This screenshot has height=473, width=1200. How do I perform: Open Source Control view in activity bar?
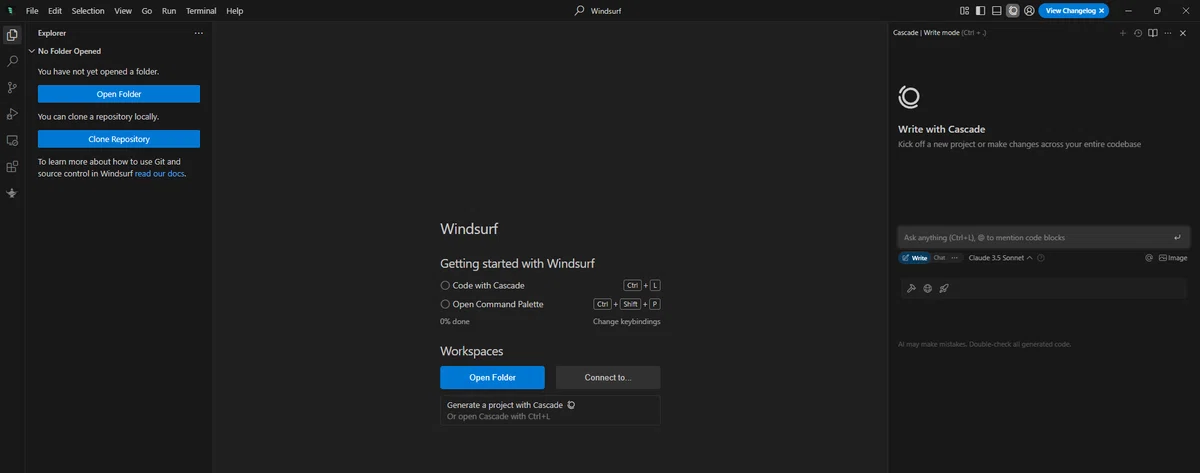tap(12, 88)
